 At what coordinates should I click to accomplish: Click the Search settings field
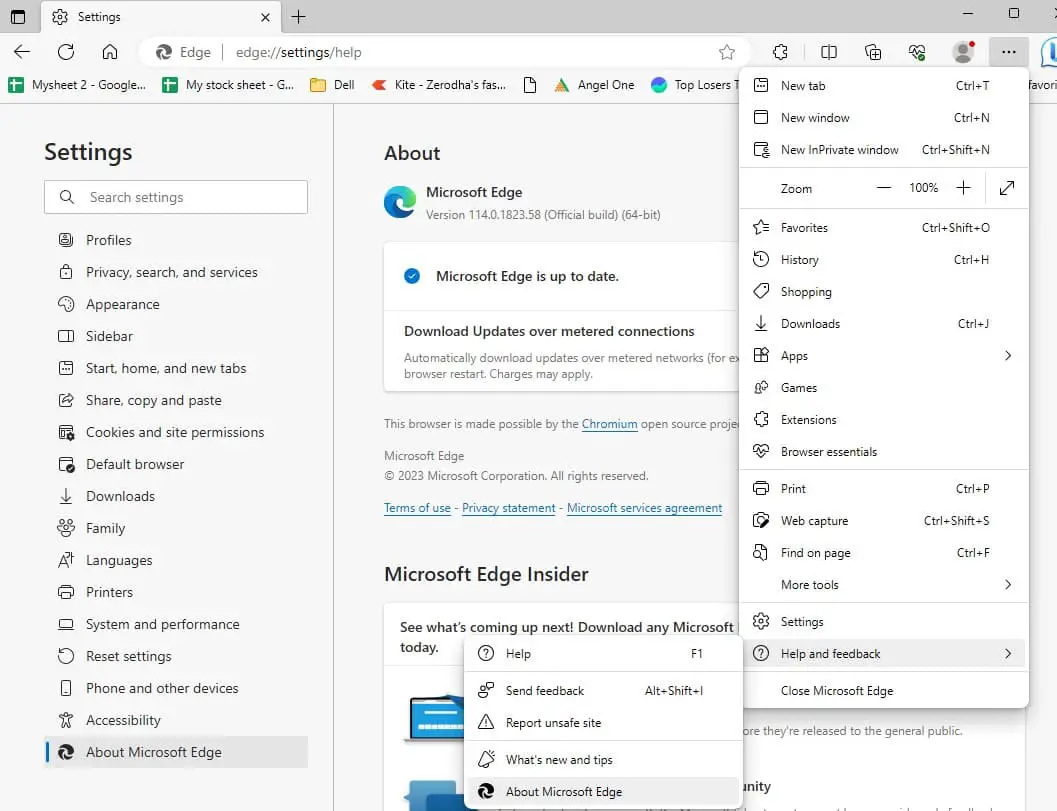[176, 197]
